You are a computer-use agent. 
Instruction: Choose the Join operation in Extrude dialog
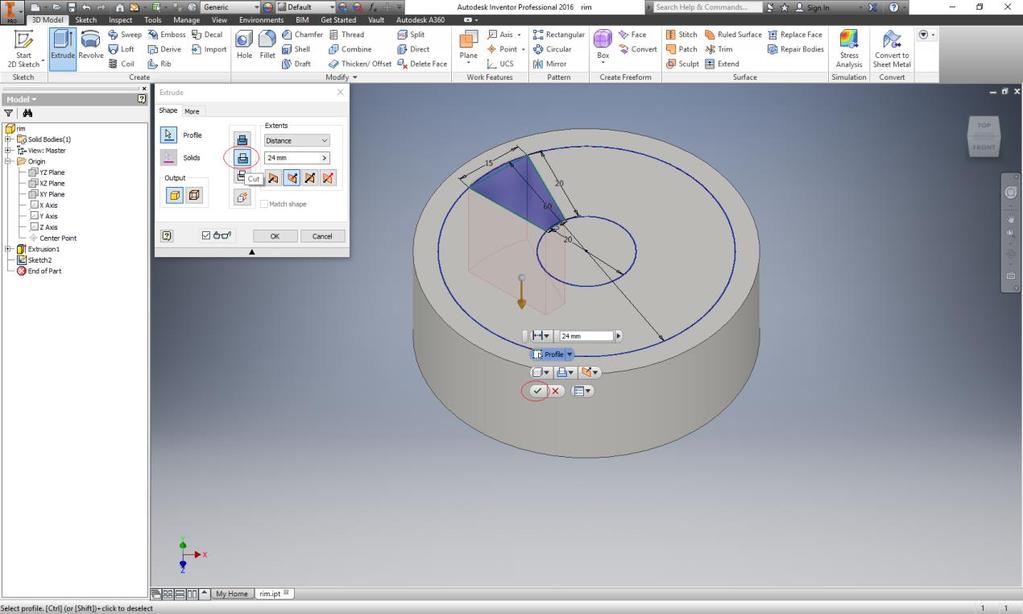[x=242, y=139]
